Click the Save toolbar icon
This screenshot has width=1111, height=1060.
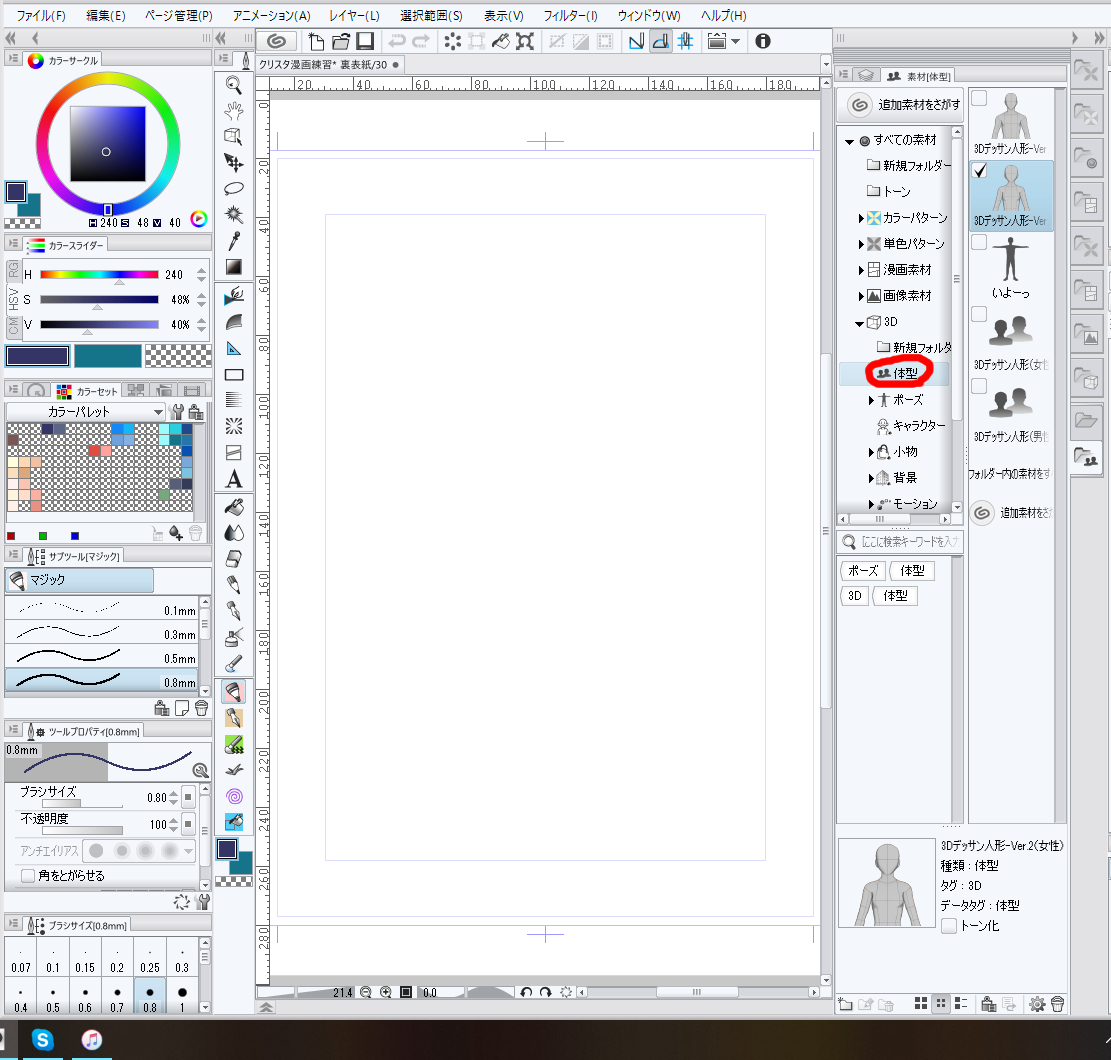365,42
